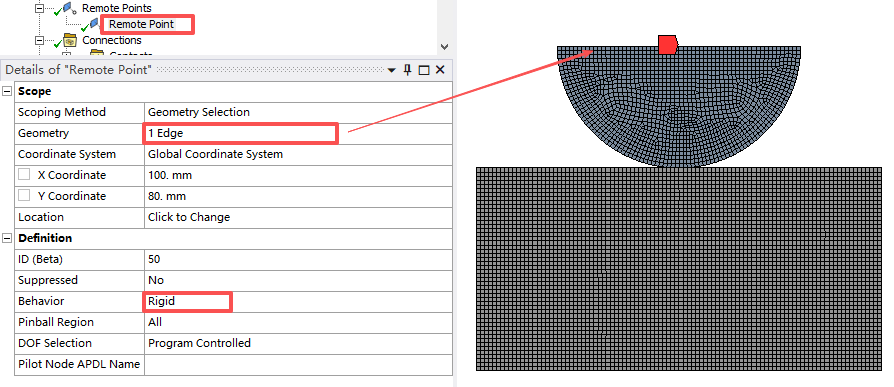894x387 pixels.
Task: Click the Connections folder icon
Action: [x=70, y=40]
